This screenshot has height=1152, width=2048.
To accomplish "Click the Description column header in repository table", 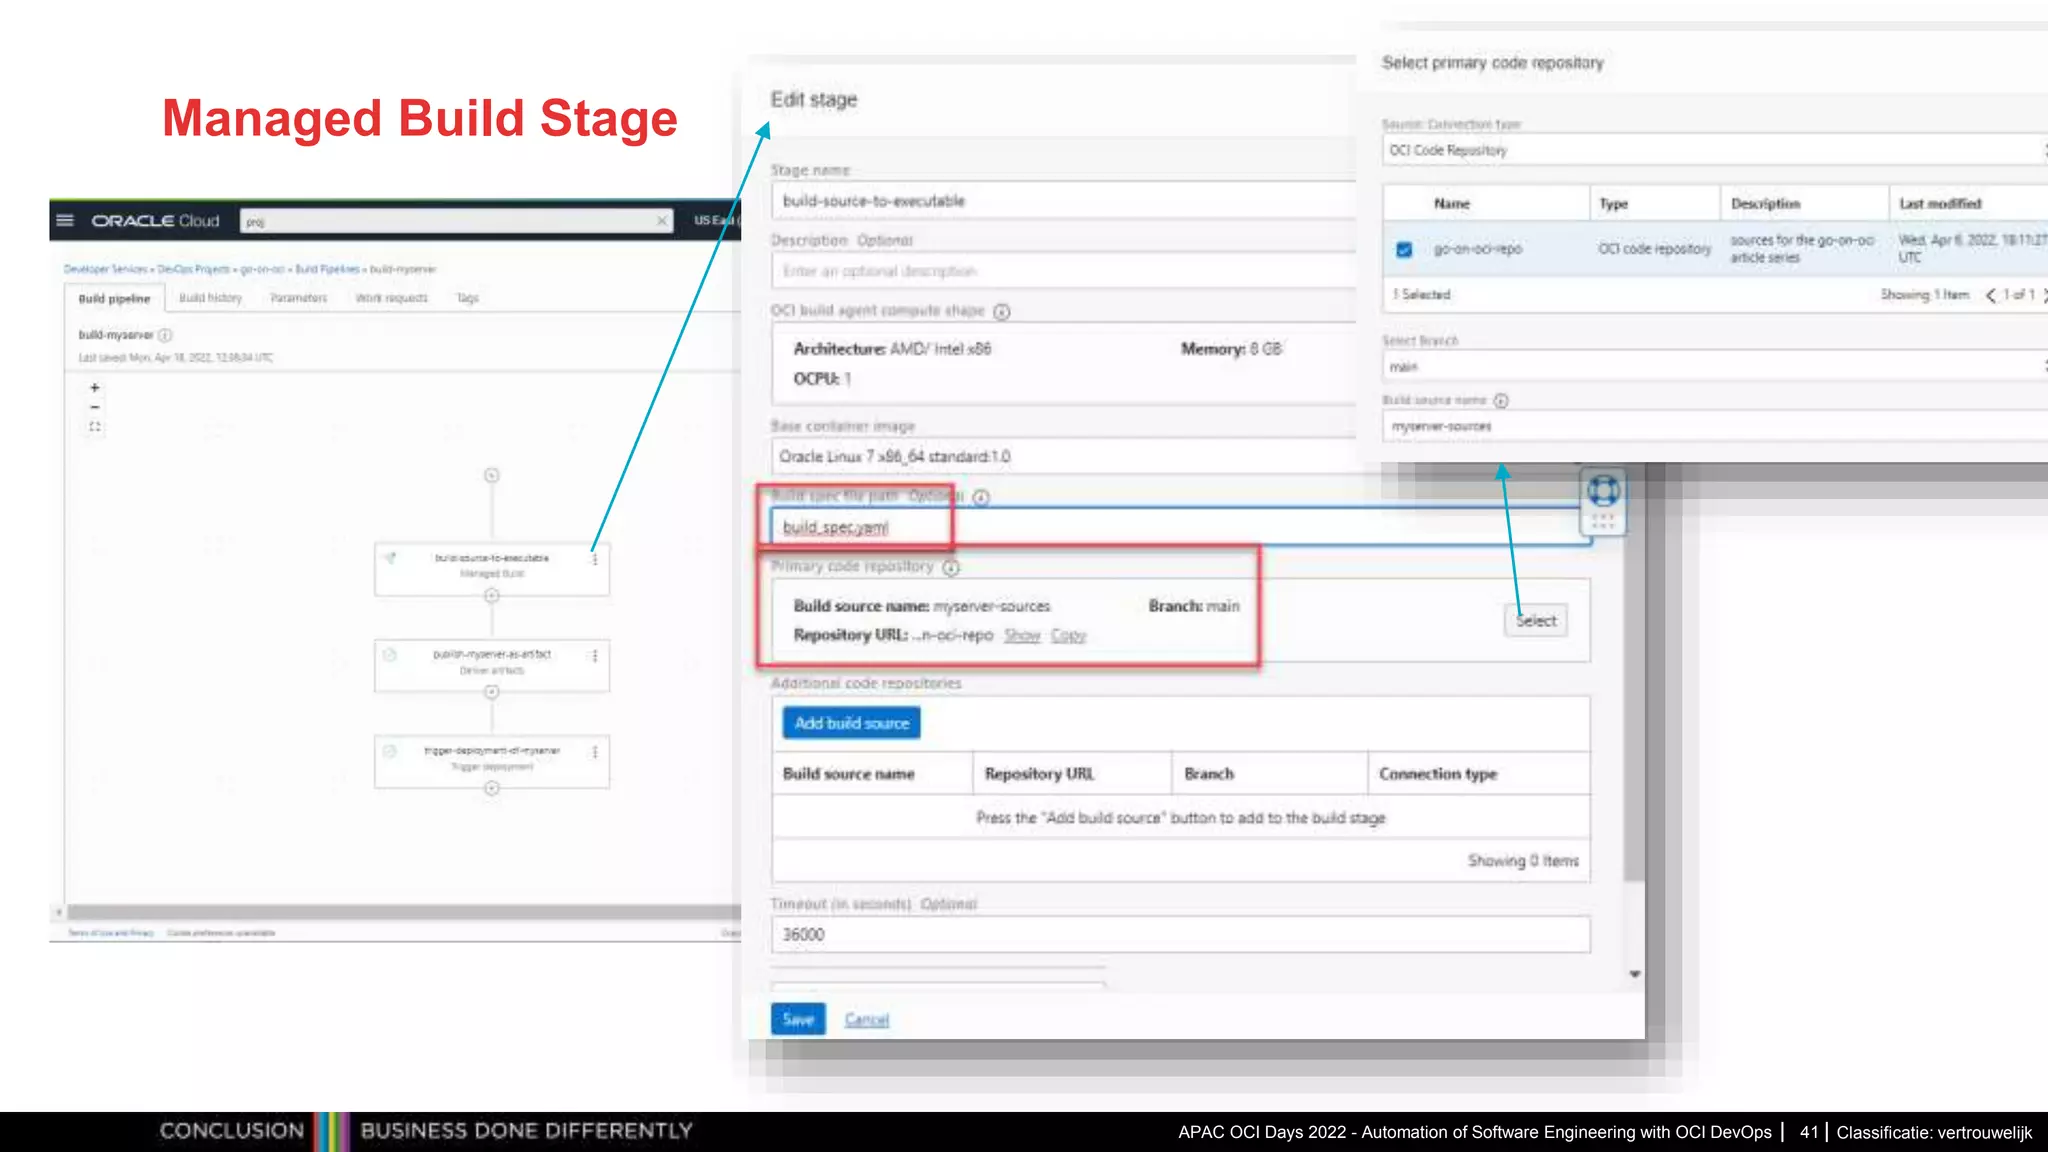I will 1766,204.
